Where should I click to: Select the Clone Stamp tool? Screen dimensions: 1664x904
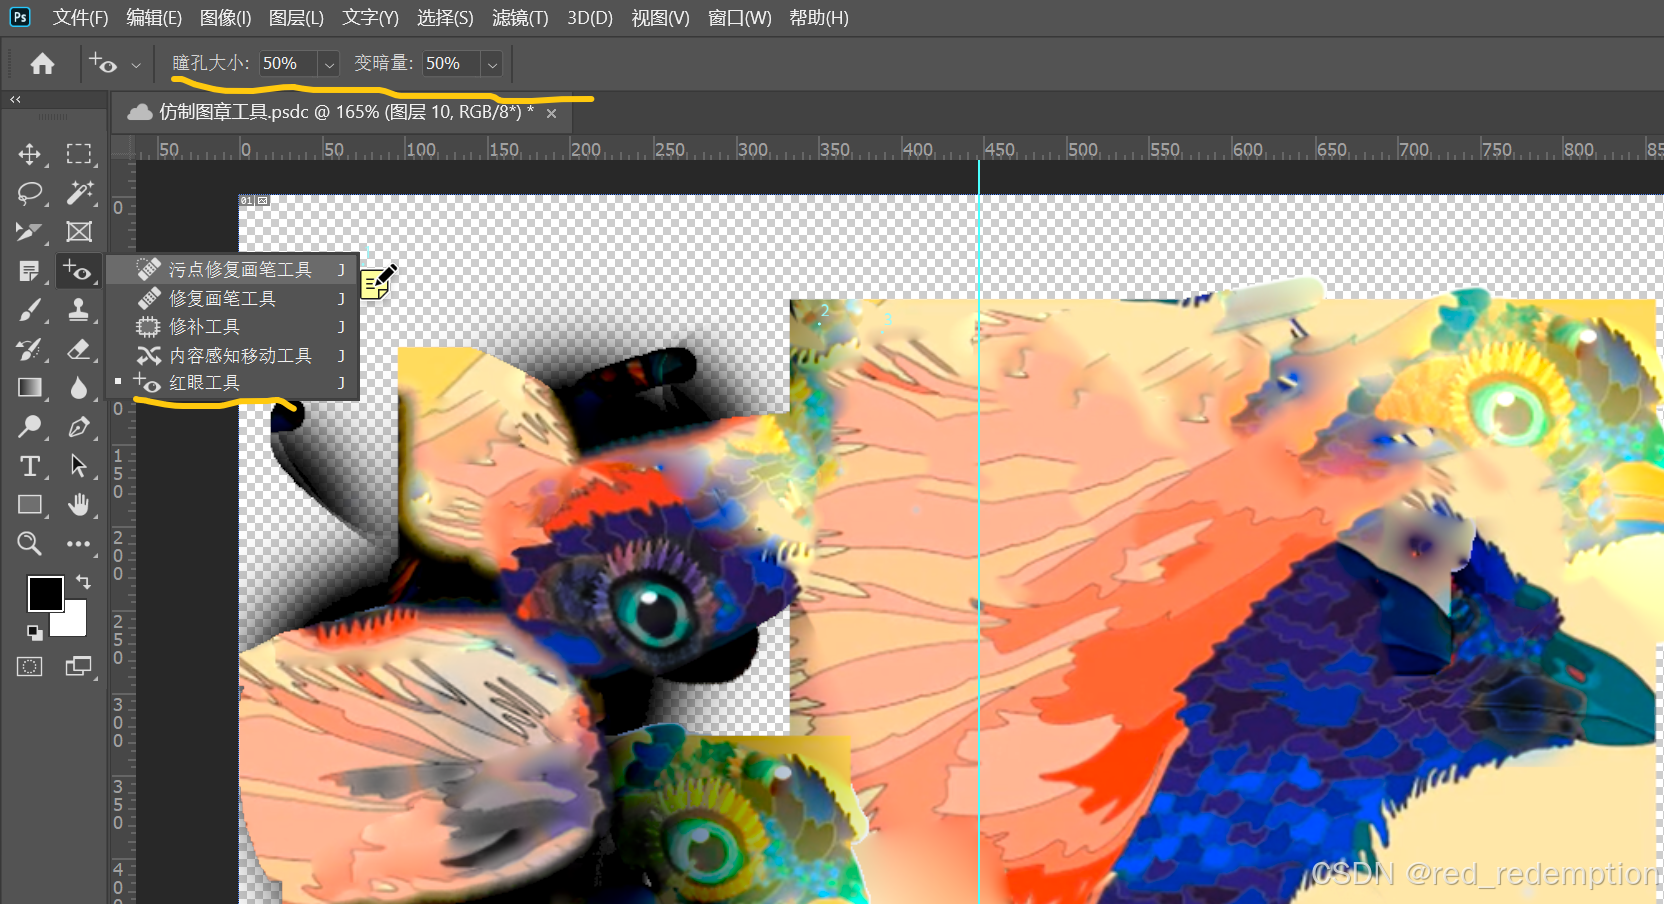[79, 310]
